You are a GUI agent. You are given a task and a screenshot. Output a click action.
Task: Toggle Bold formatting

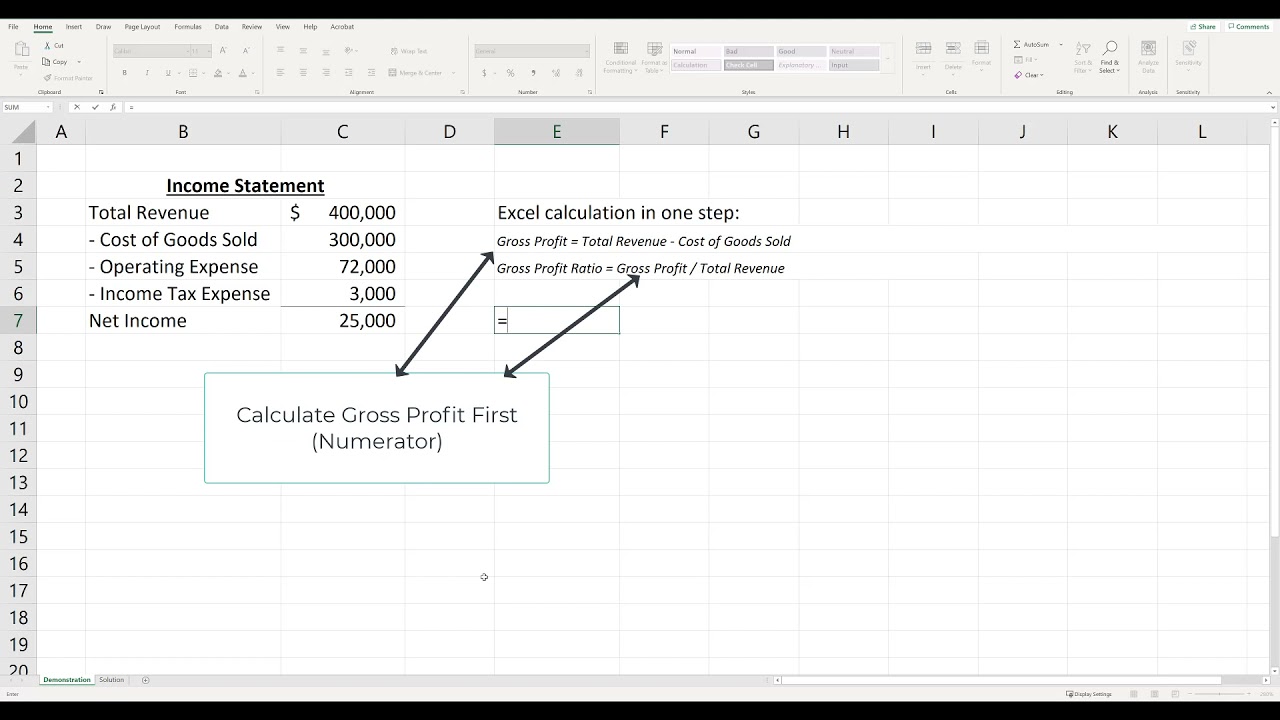[125, 73]
